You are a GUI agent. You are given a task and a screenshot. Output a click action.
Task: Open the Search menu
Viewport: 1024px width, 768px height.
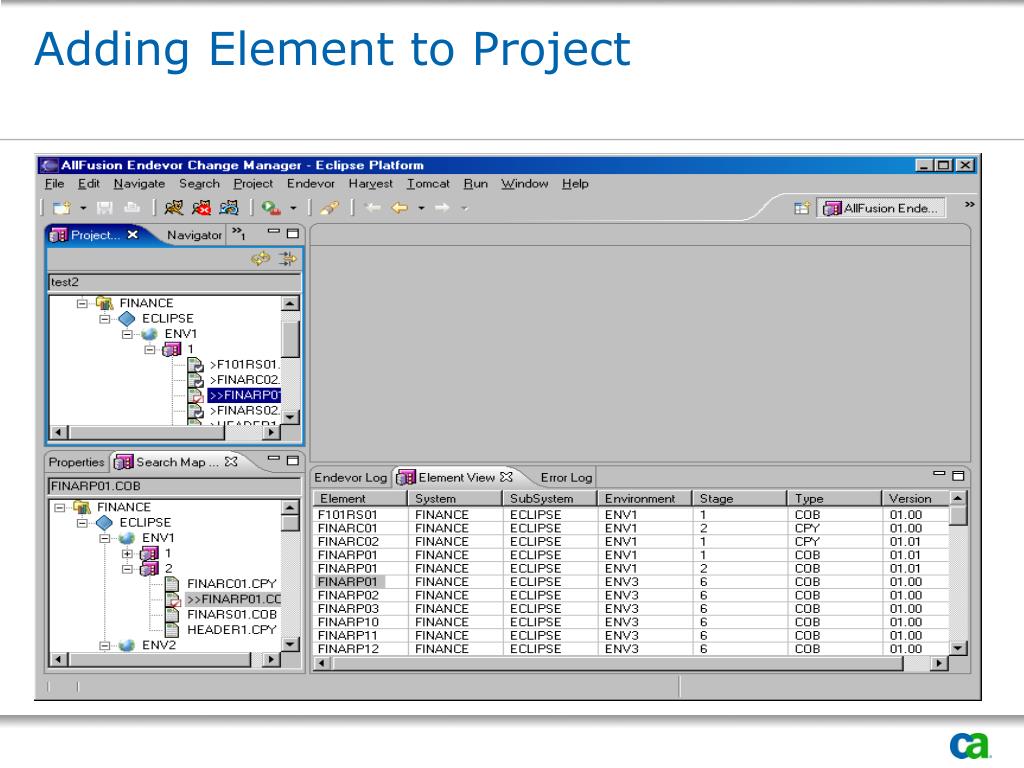pos(199,184)
